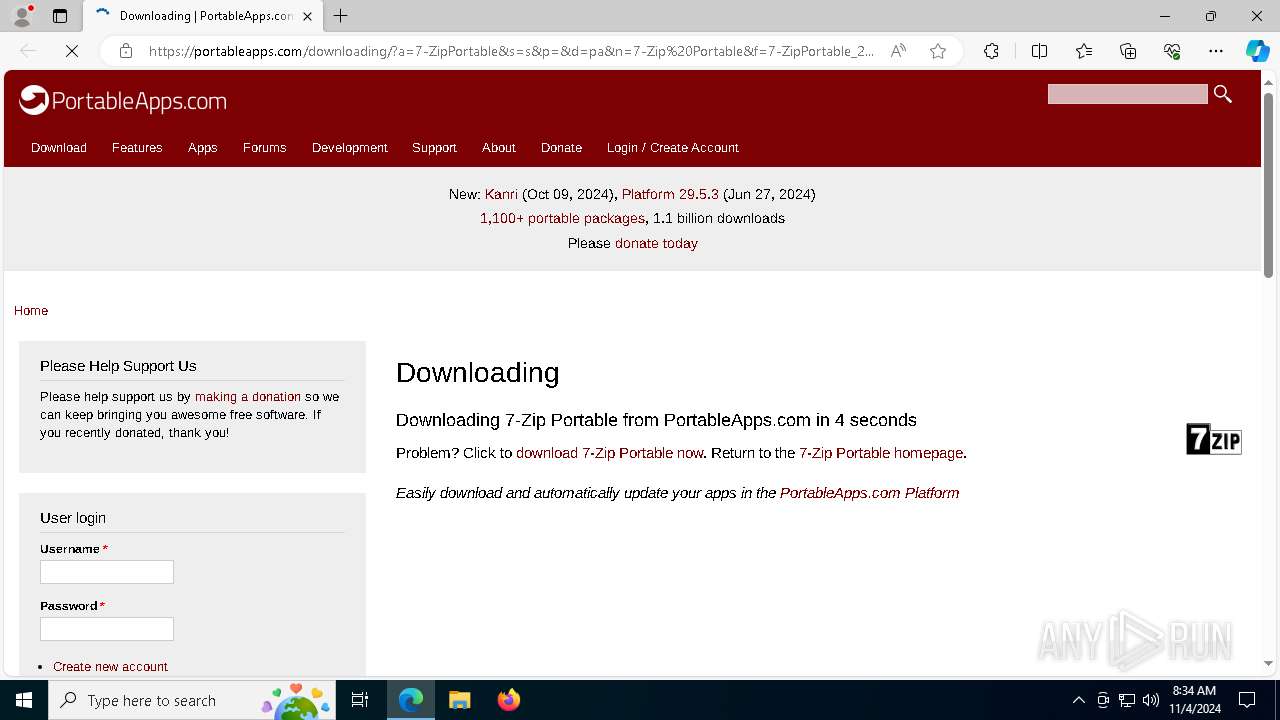Focus the Password input field

(107, 629)
